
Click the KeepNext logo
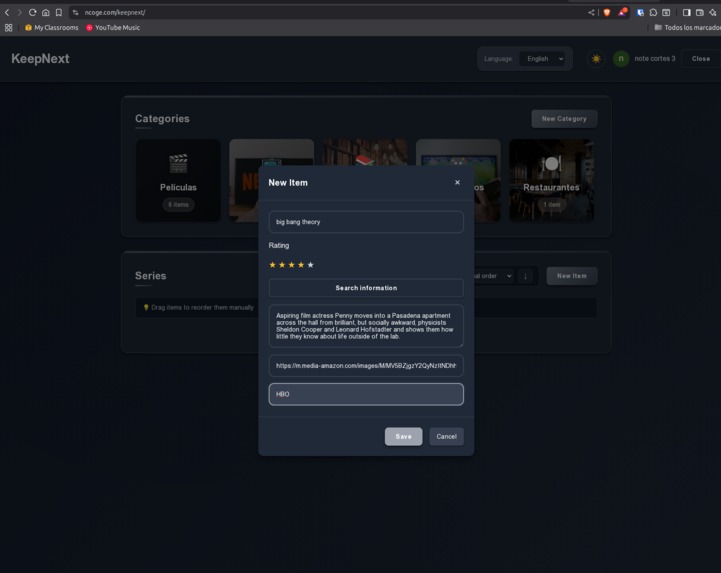tap(40, 59)
